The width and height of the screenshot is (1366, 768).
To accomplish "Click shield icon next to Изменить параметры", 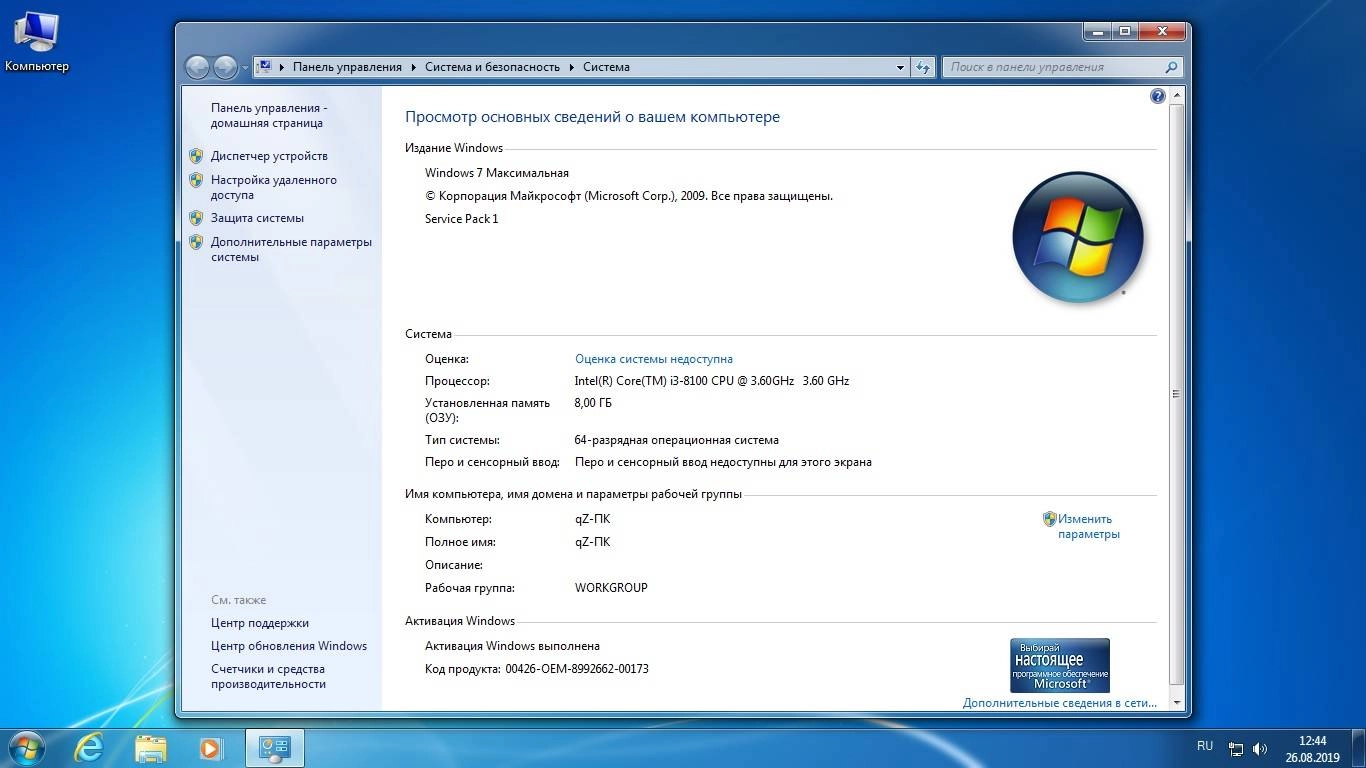I will point(1049,519).
